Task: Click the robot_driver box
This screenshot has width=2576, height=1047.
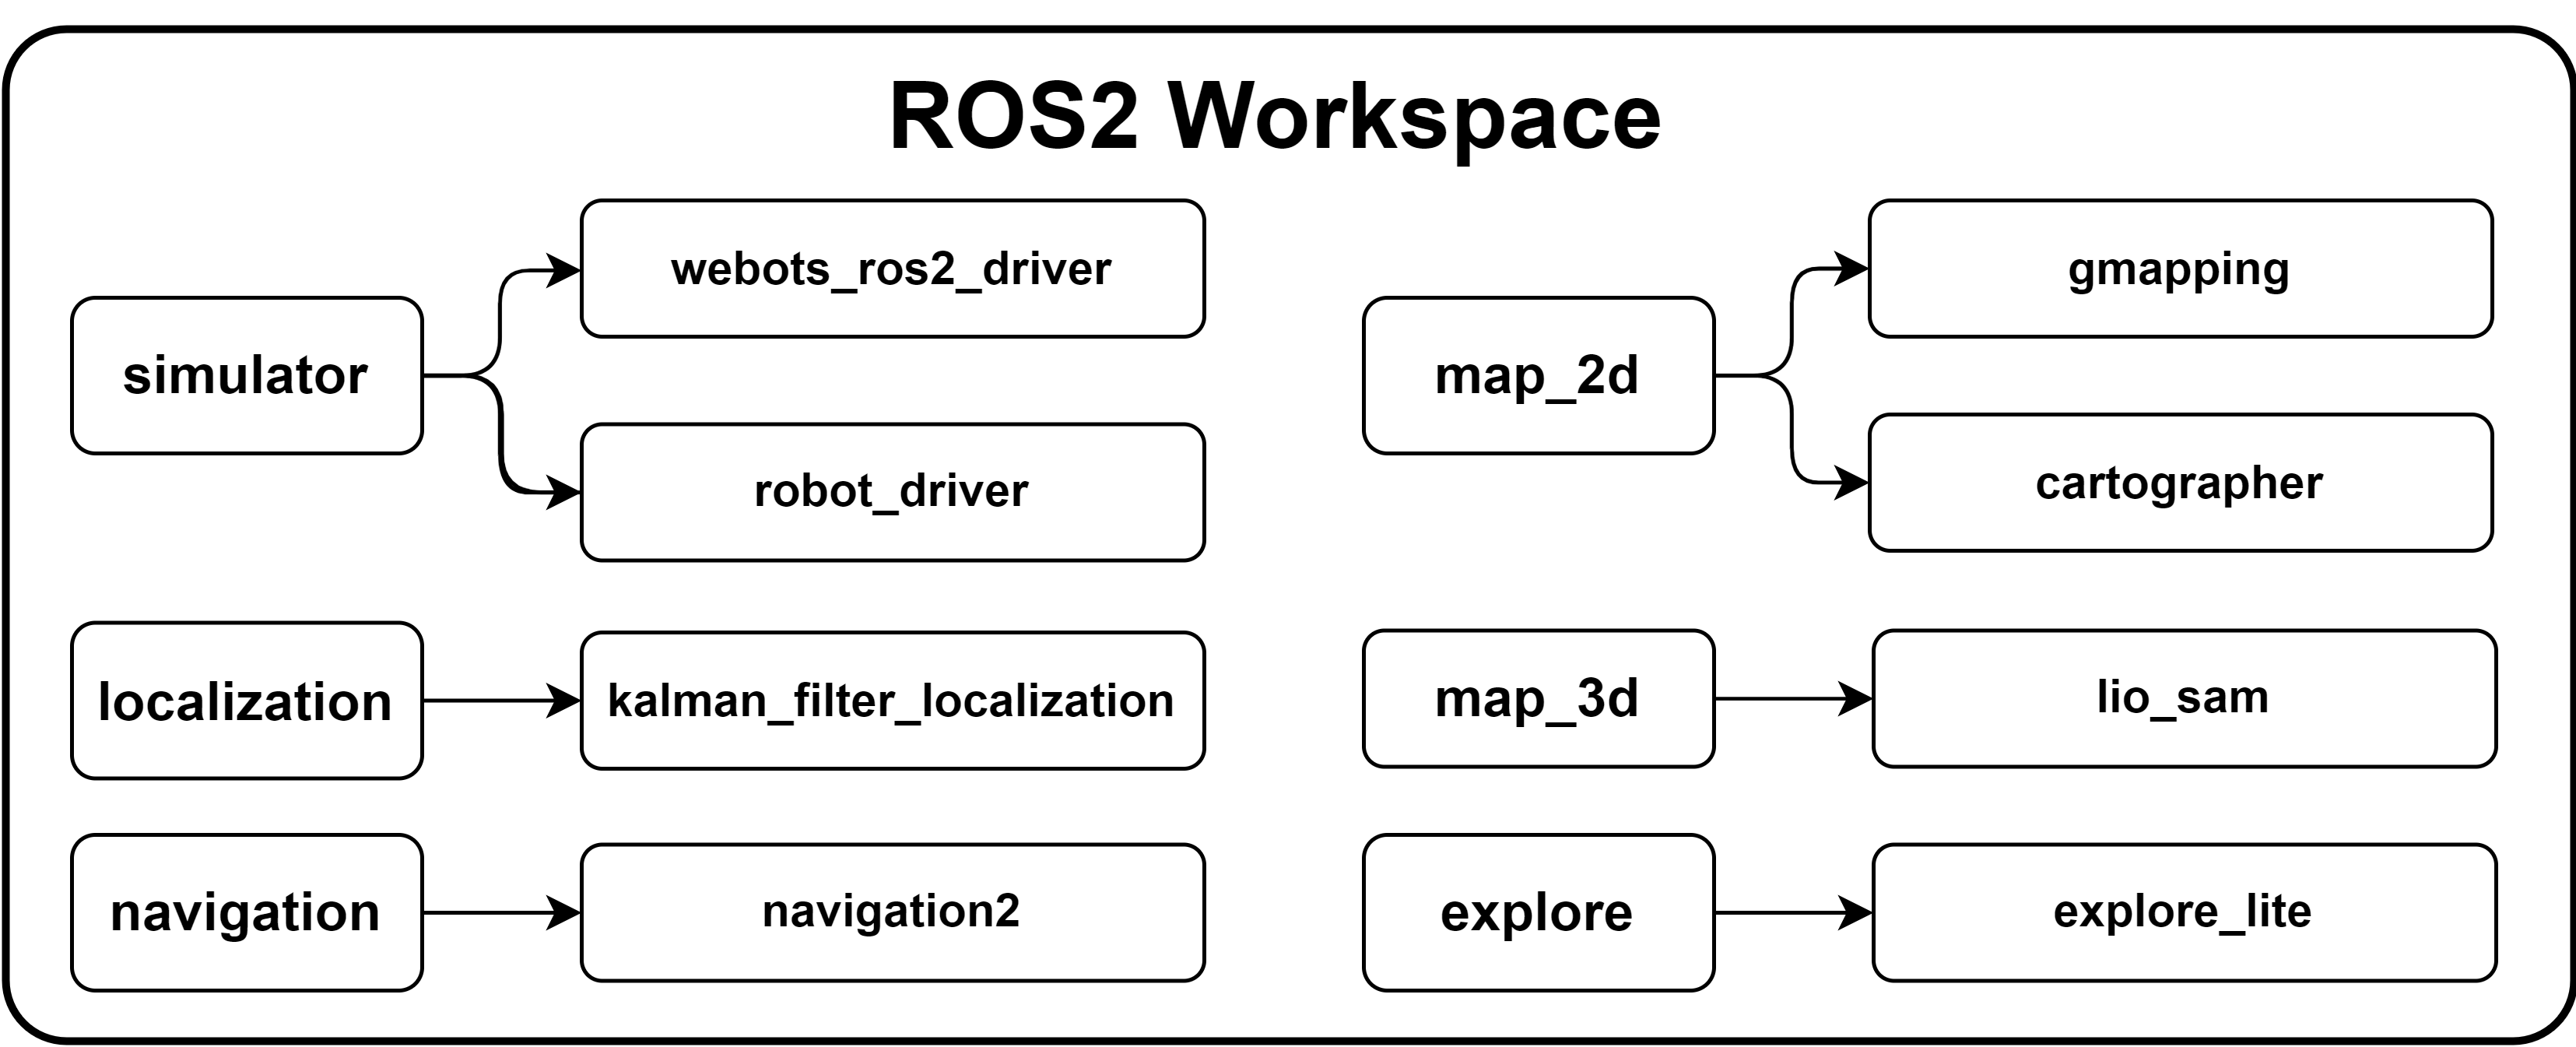Action: click(x=892, y=492)
